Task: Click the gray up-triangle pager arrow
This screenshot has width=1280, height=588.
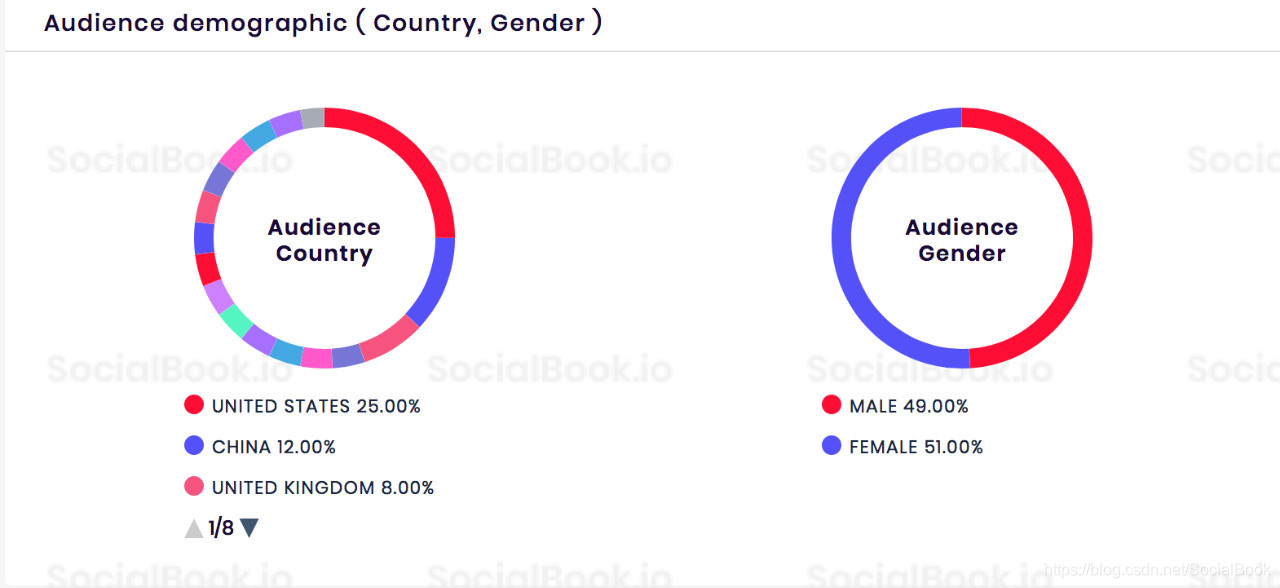Action: pyautogui.click(x=192, y=527)
